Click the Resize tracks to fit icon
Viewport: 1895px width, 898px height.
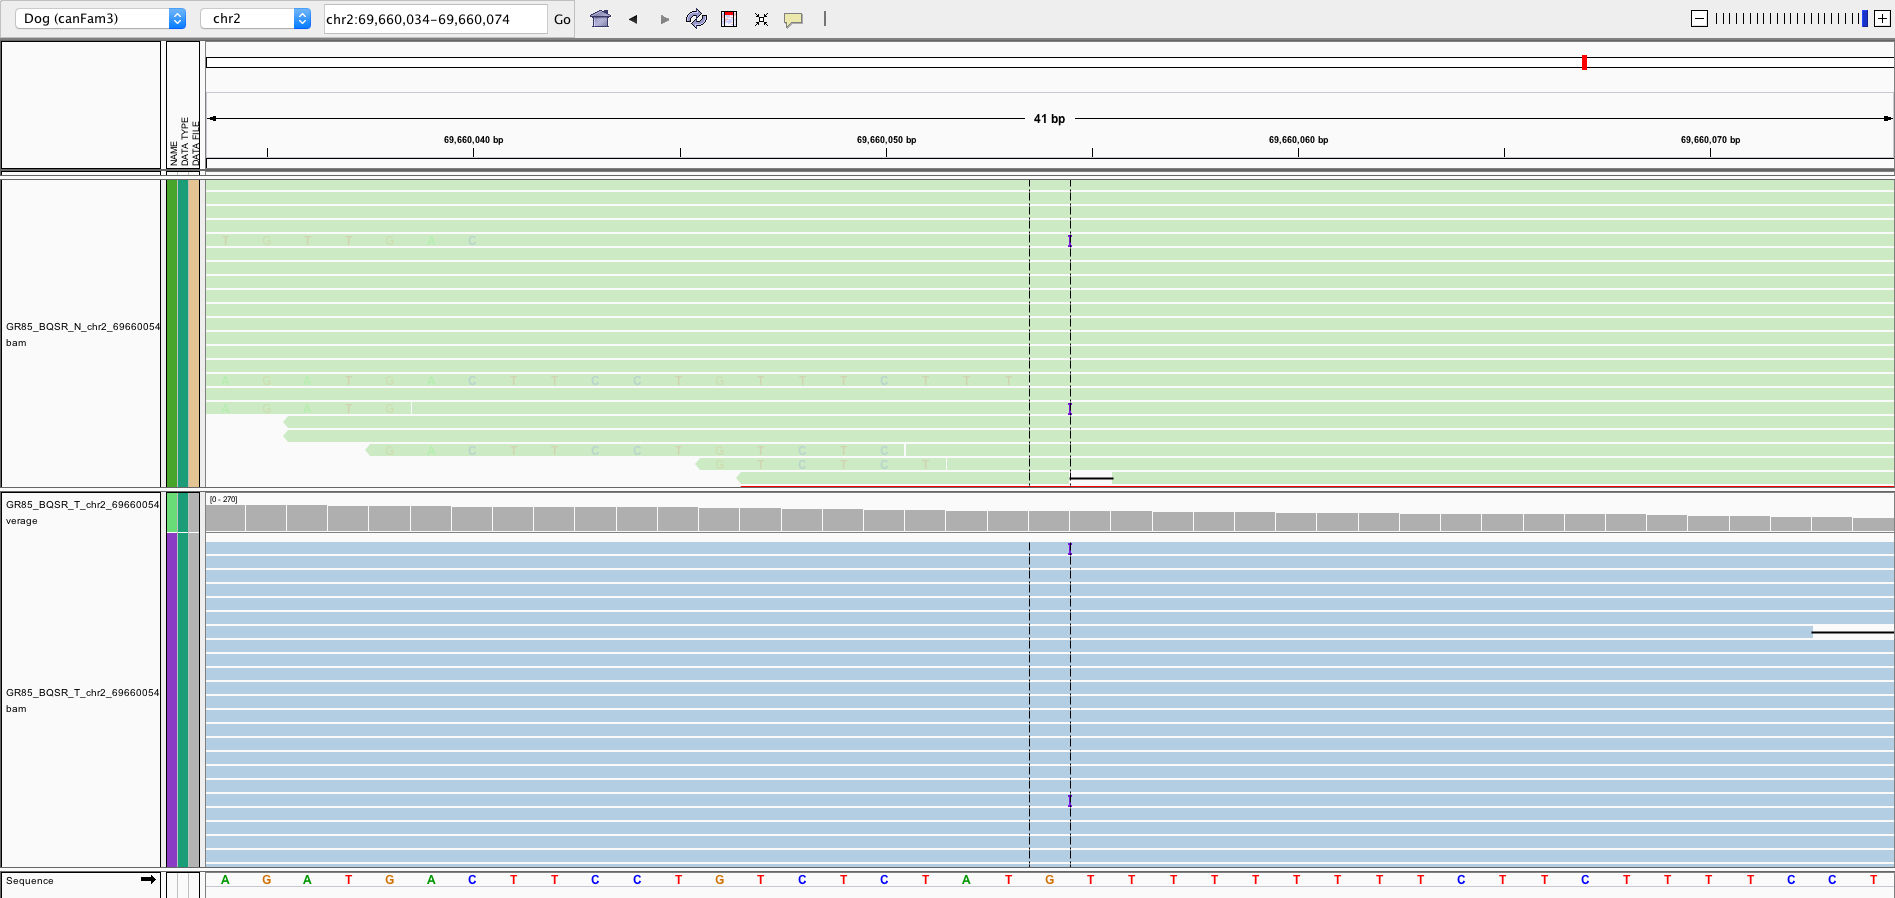tap(761, 19)
